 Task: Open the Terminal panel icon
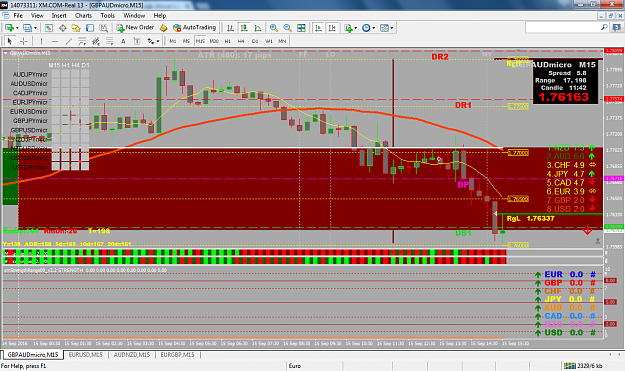point(90,28)
